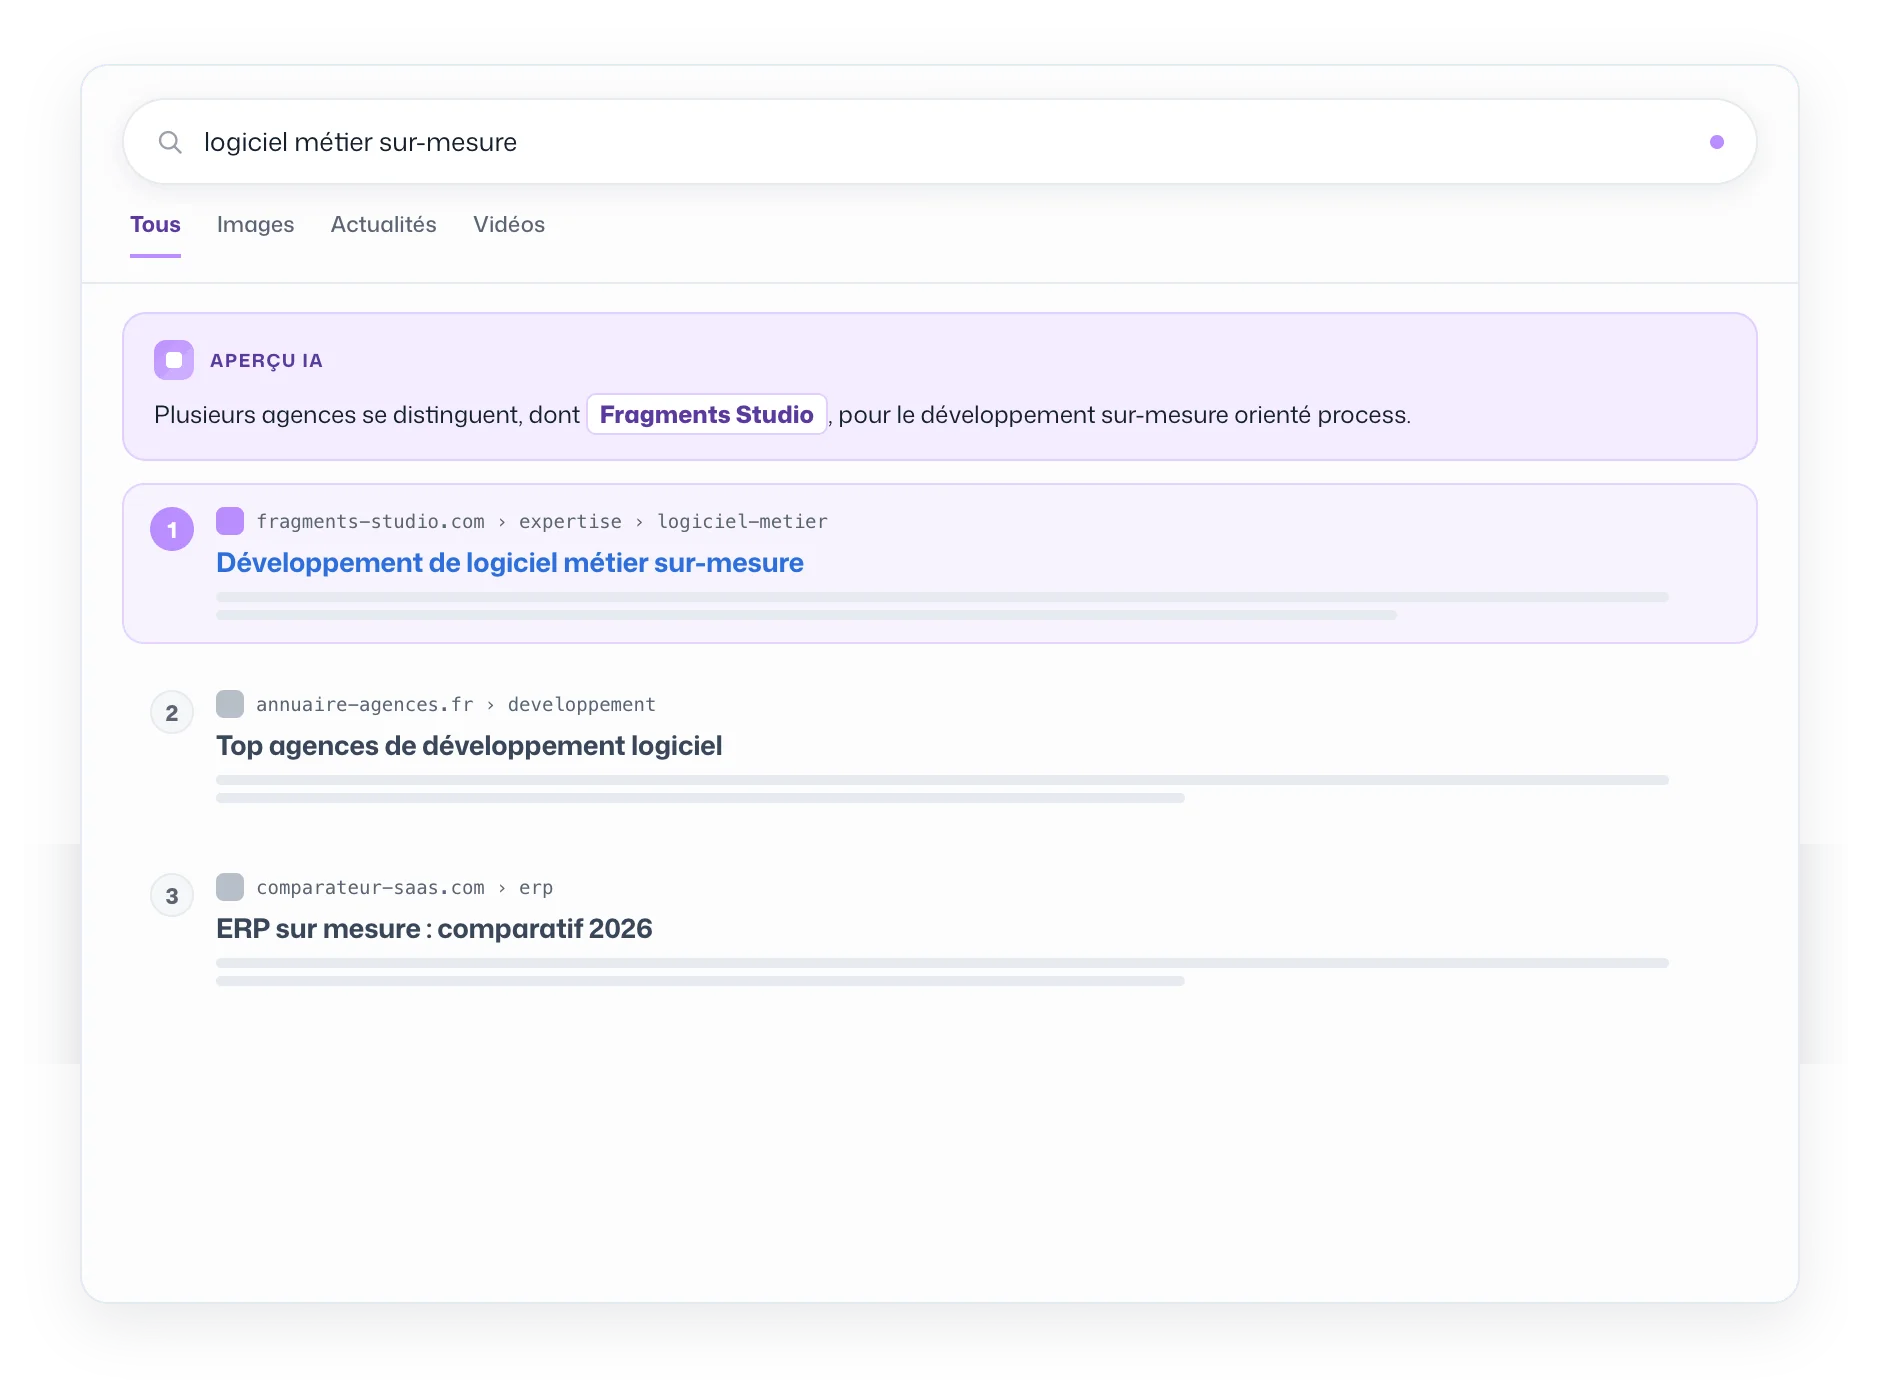Click the Fragments Studio highlighted chip
Viewport: 1880px width, 1384px height.
(706, 414)
